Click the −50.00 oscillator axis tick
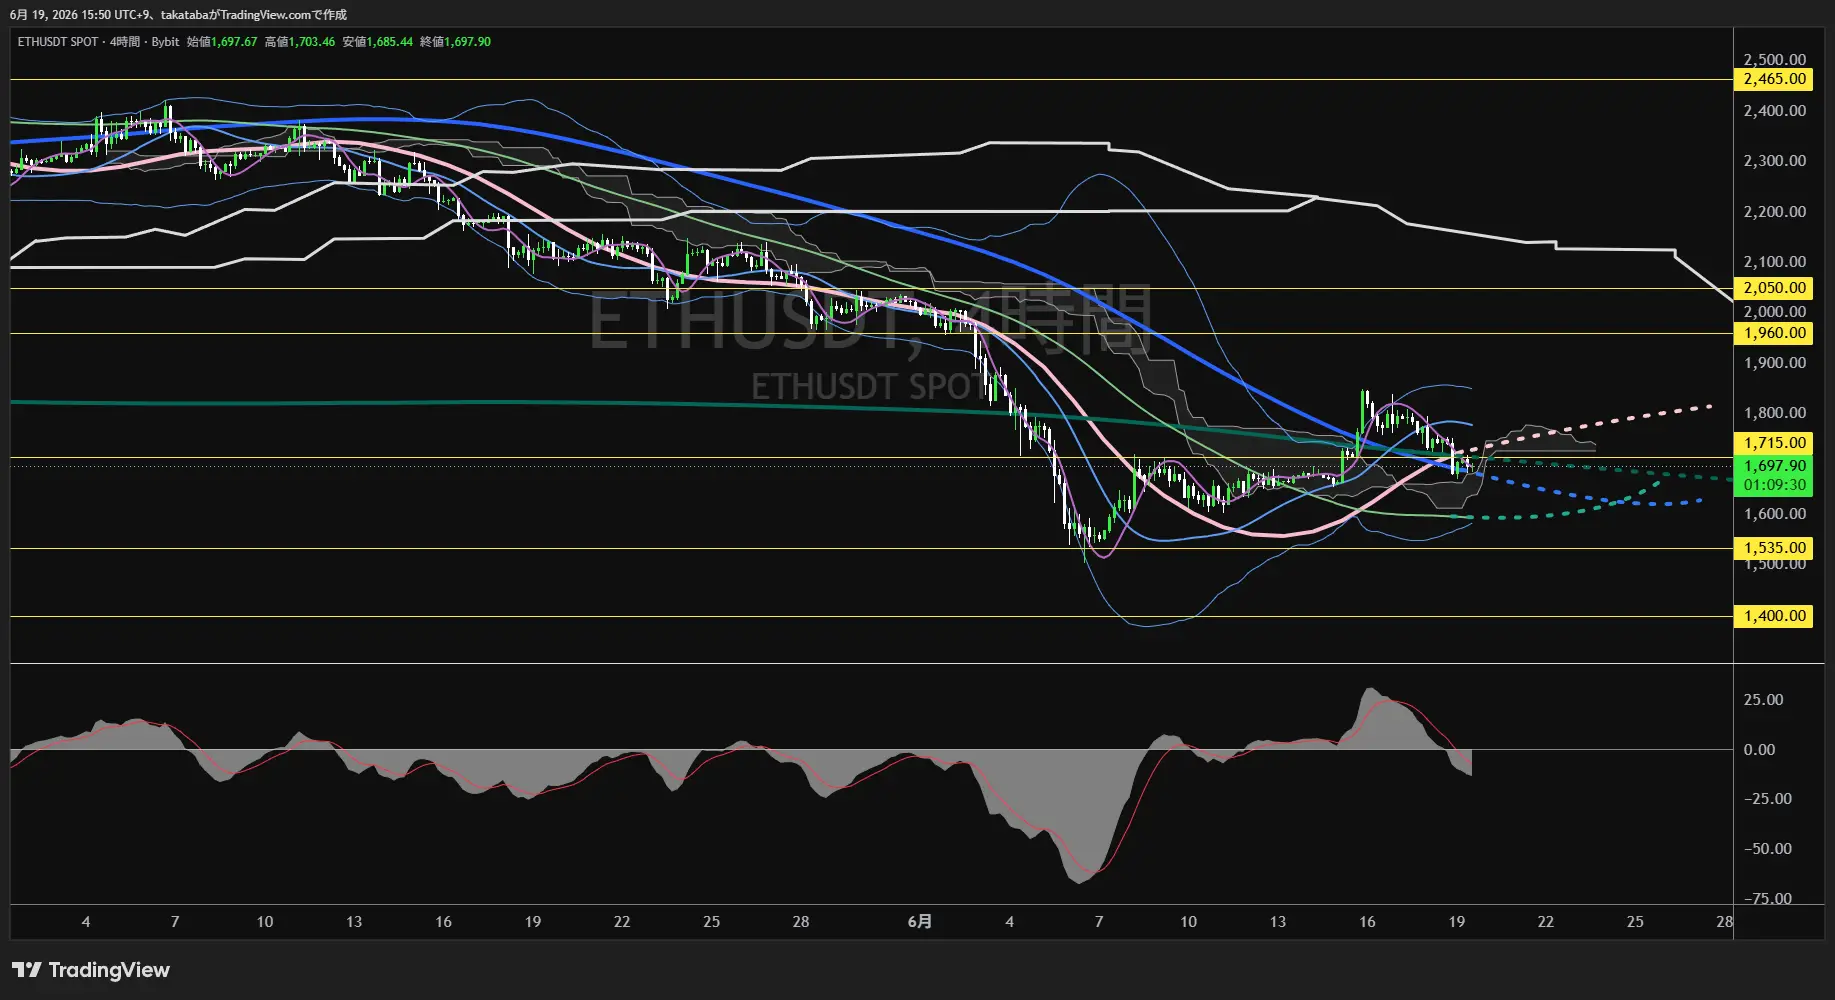Viewport: 1835px width, 1000px height. tap(1767, 849)
